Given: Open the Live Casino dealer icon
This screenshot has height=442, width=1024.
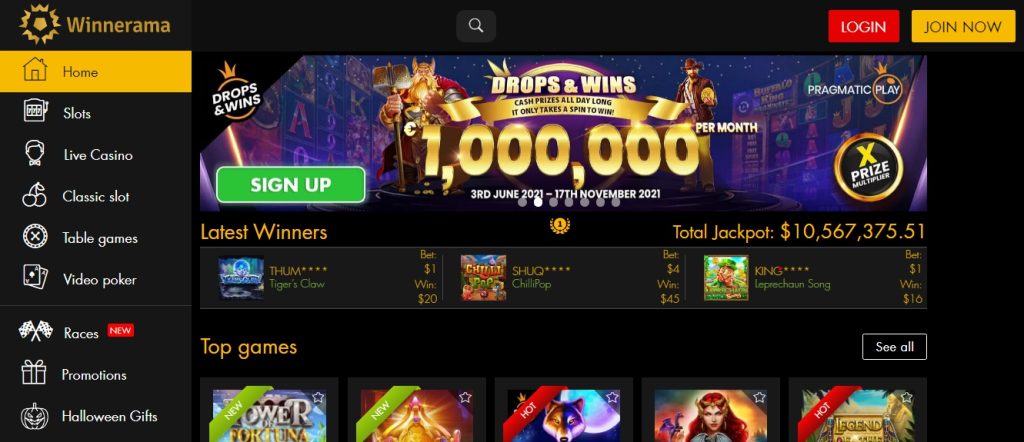Looking at the screenshot, I should [35, 154].
